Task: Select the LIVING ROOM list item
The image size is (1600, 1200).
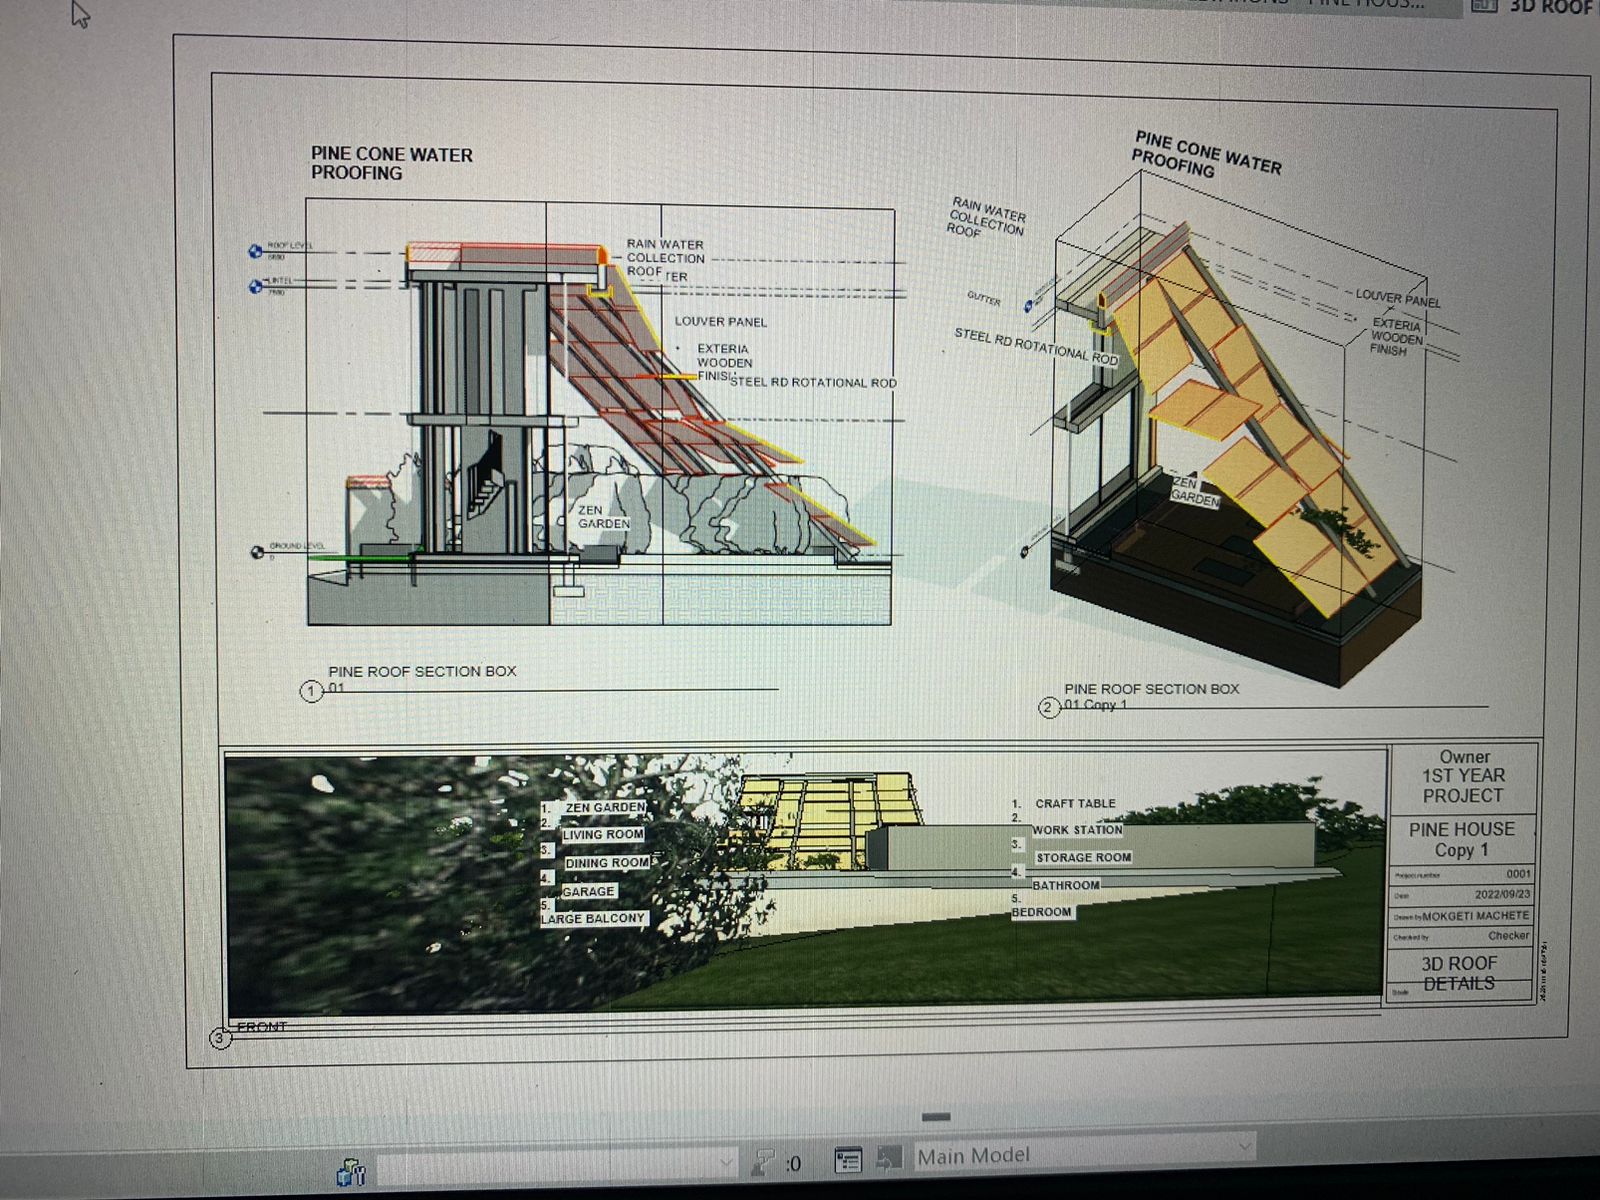Action: tap(602, 834)
